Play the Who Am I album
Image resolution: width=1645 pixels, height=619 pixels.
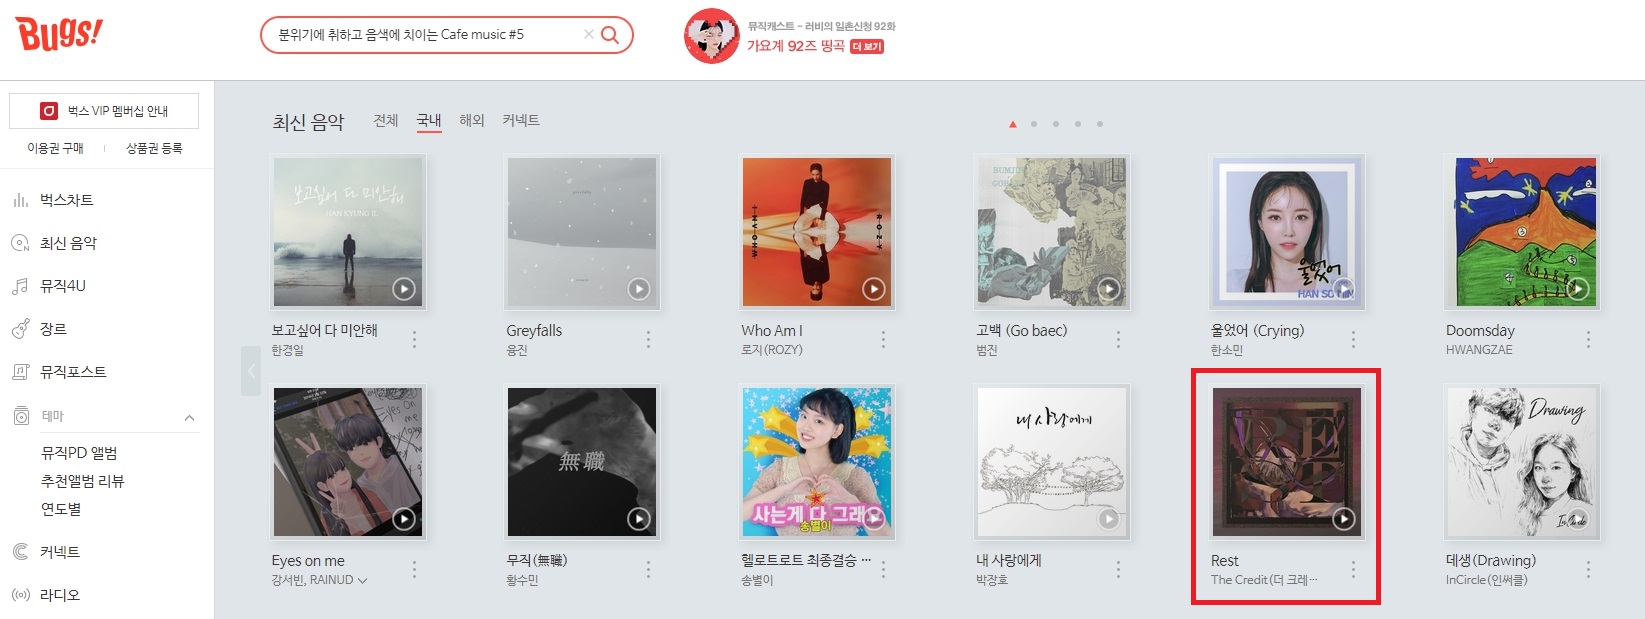(873, 289)
